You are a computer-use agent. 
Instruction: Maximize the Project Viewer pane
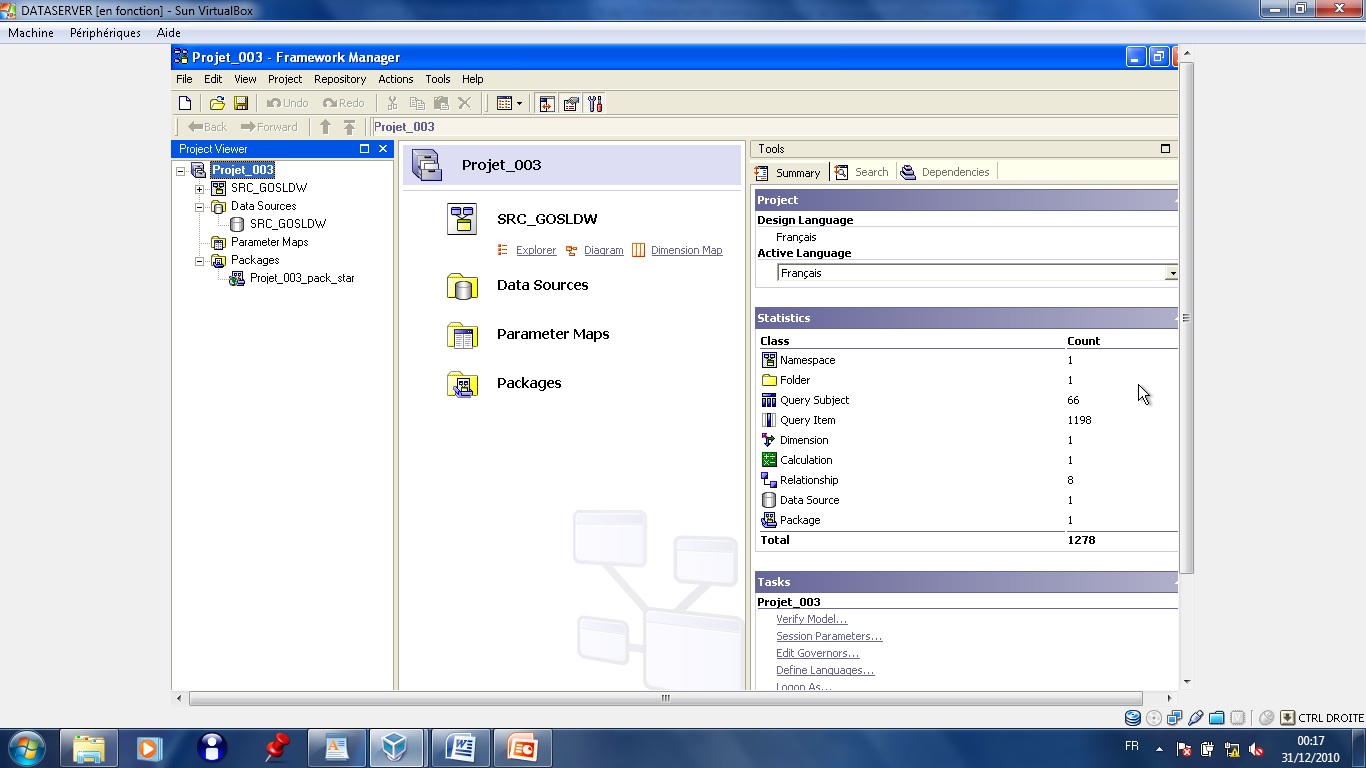(365, 149)
